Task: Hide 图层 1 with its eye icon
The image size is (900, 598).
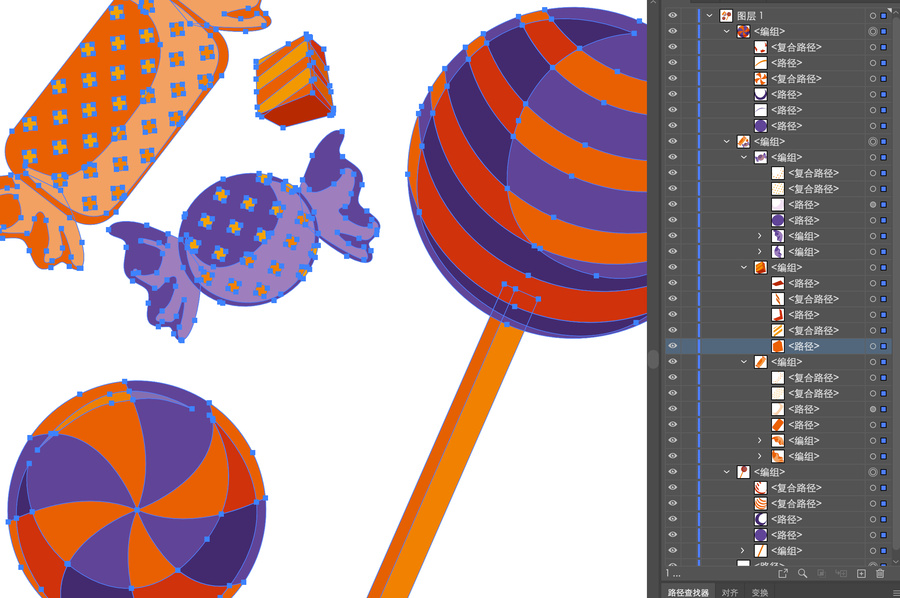Action: click(x=673, y=15)
